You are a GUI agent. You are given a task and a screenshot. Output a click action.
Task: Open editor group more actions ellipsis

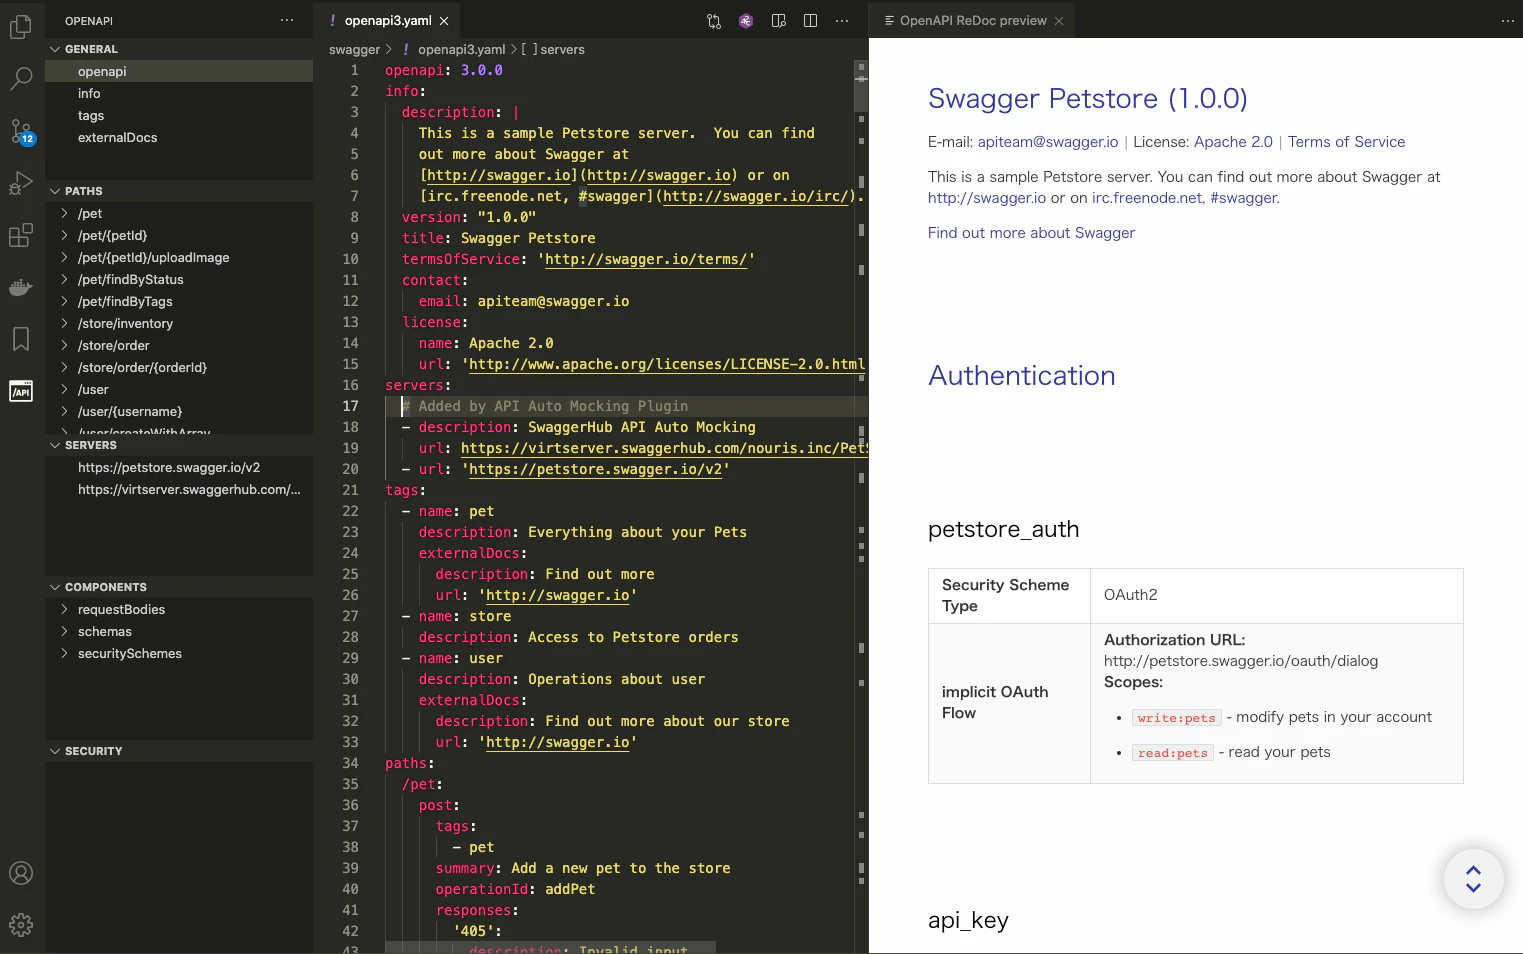pyautogui.click(x=842, y=20)
